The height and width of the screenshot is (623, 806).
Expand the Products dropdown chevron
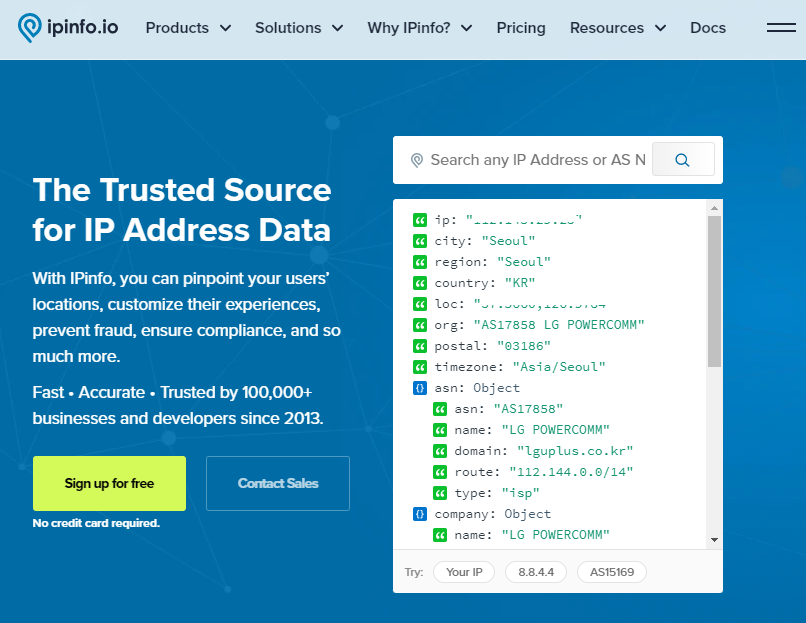(x=226, y=28)
